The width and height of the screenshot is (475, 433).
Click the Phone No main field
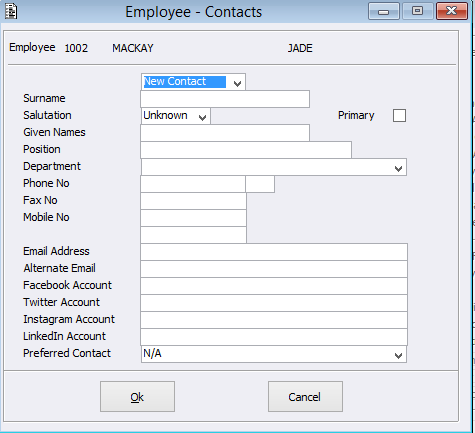(x=193, y=184)
